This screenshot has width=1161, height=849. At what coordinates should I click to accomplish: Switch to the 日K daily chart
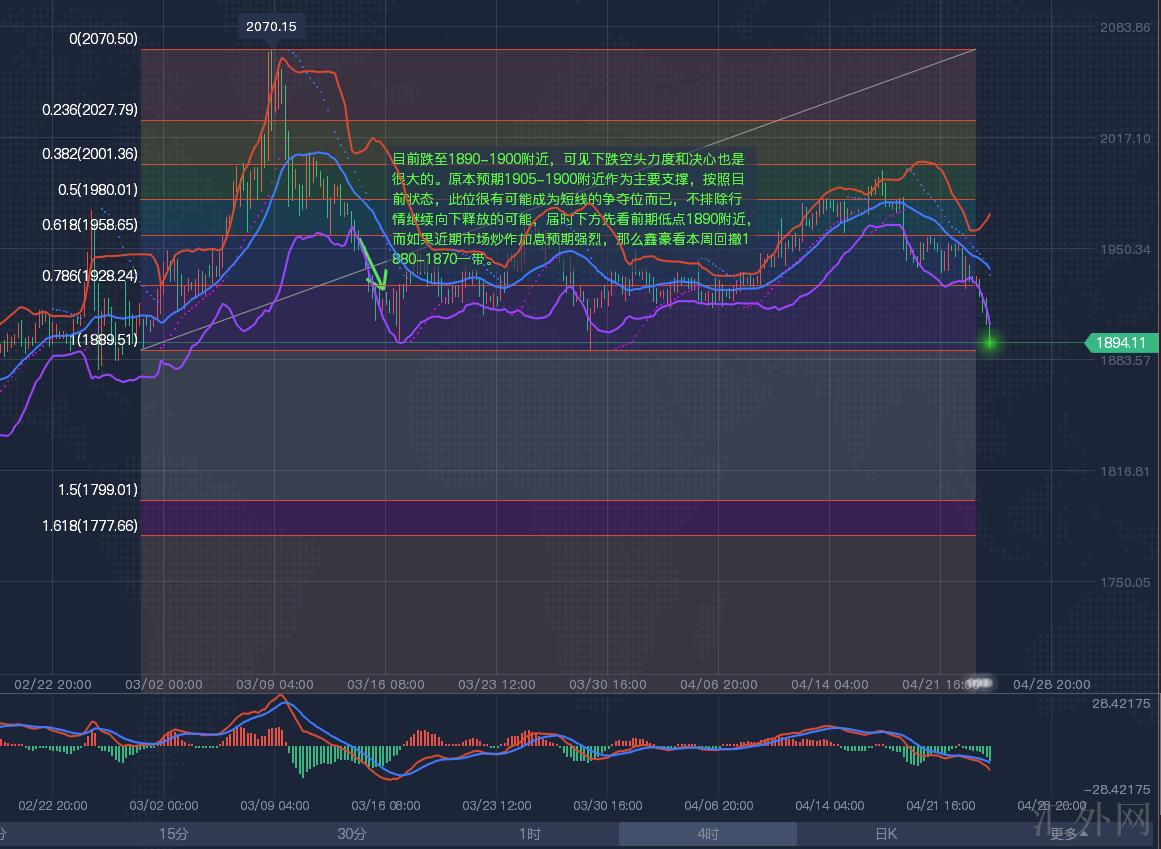click(x=886, y=834)
